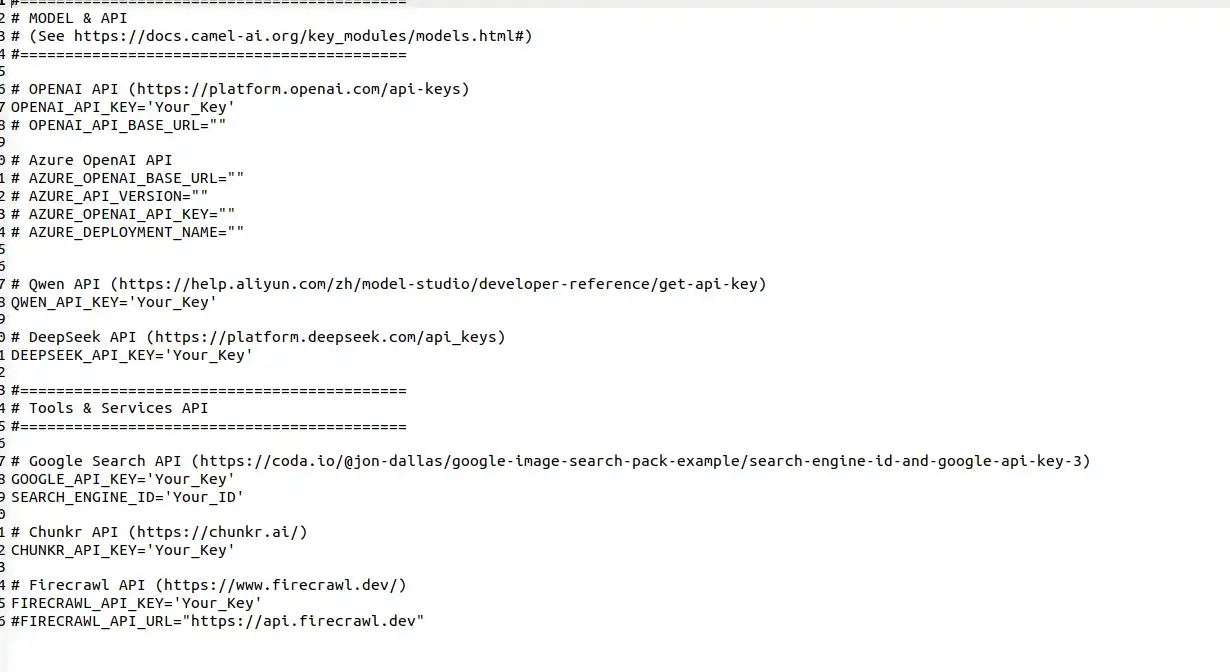
Task: Click the '# Tools & Services API' heading
Action: pos(110,408)
